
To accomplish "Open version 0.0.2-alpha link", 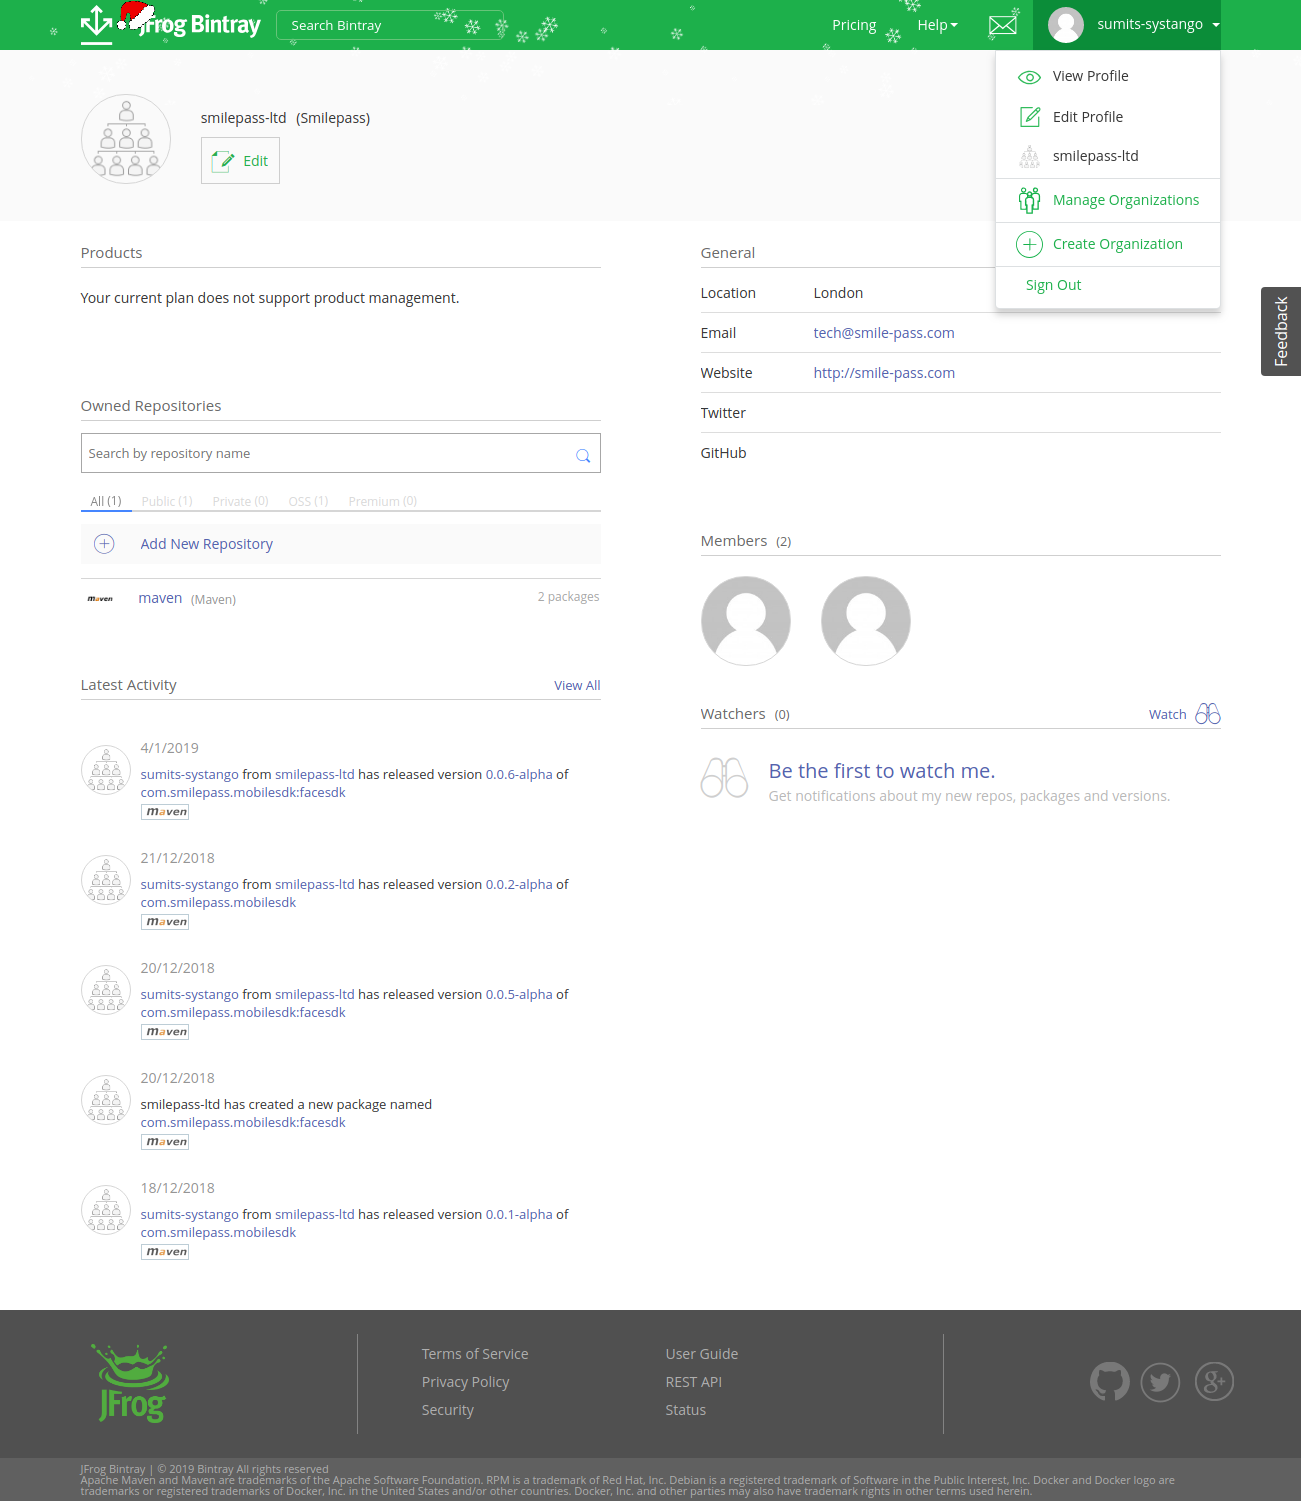I will click(519, 884).
